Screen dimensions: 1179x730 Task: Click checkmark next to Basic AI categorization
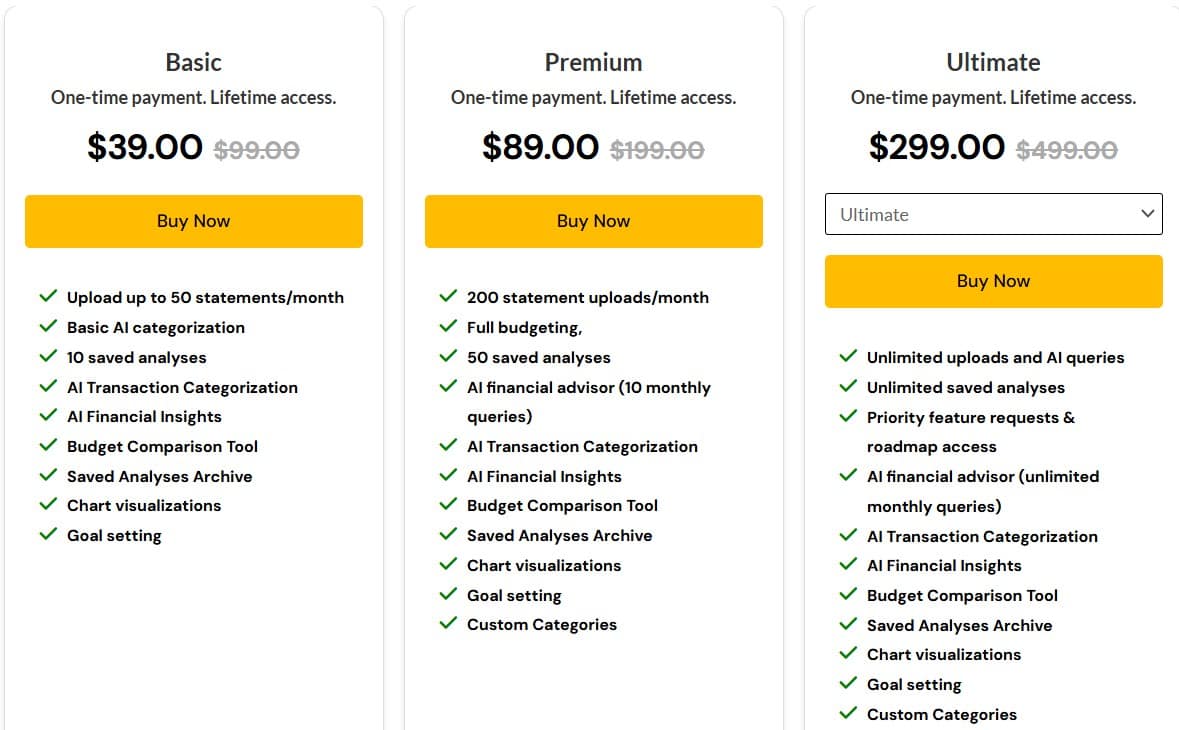(x=48, y=327)
